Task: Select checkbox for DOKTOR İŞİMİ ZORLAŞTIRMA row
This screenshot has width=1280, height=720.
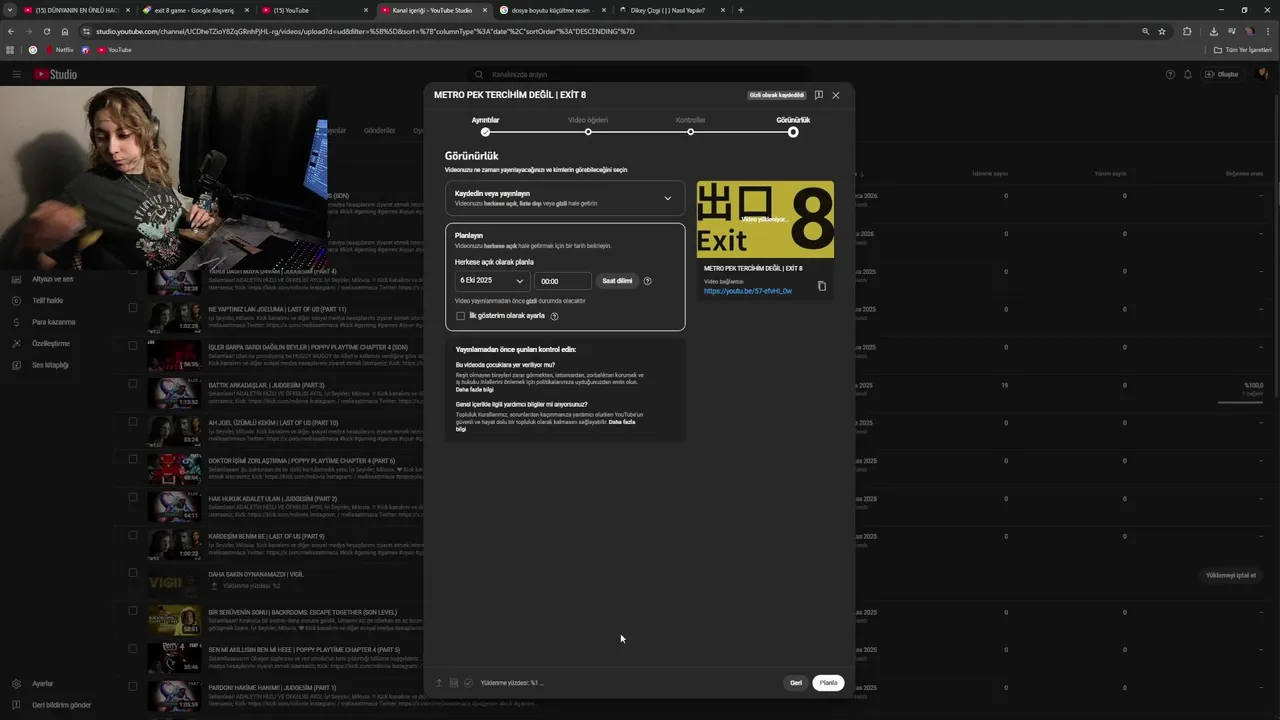Action: click(132, 460)
